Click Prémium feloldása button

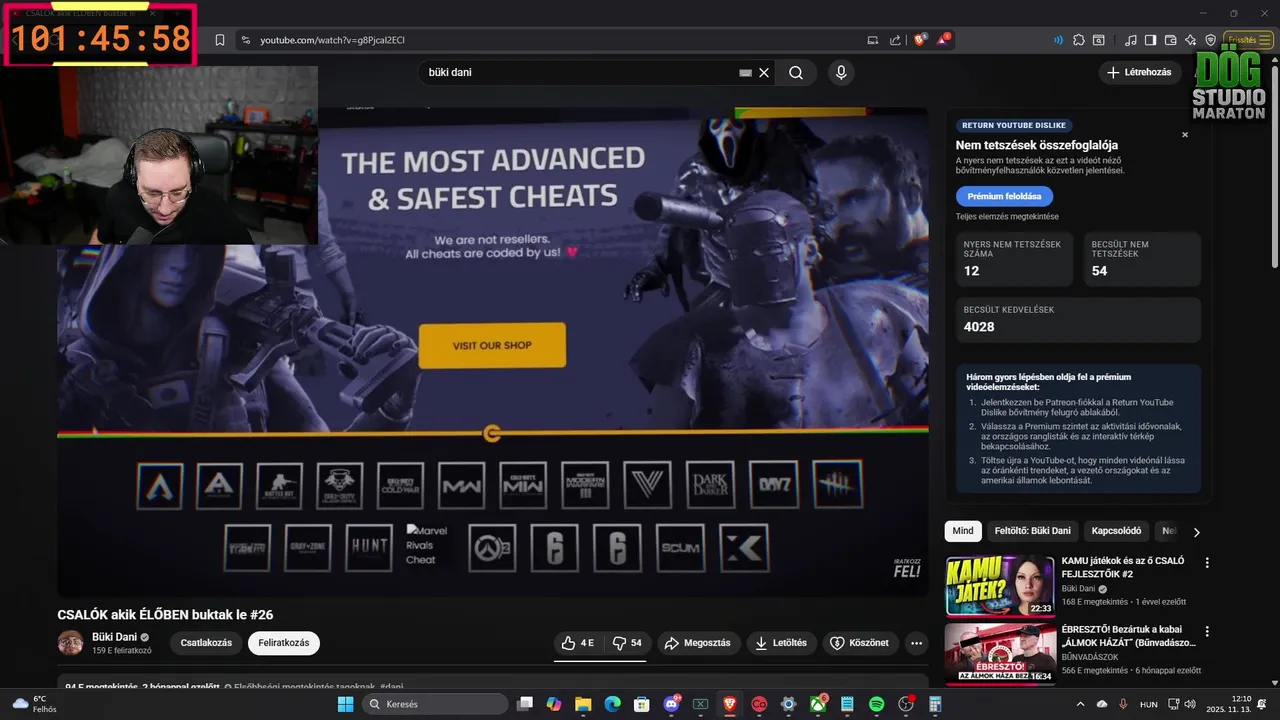point(1004,196)
